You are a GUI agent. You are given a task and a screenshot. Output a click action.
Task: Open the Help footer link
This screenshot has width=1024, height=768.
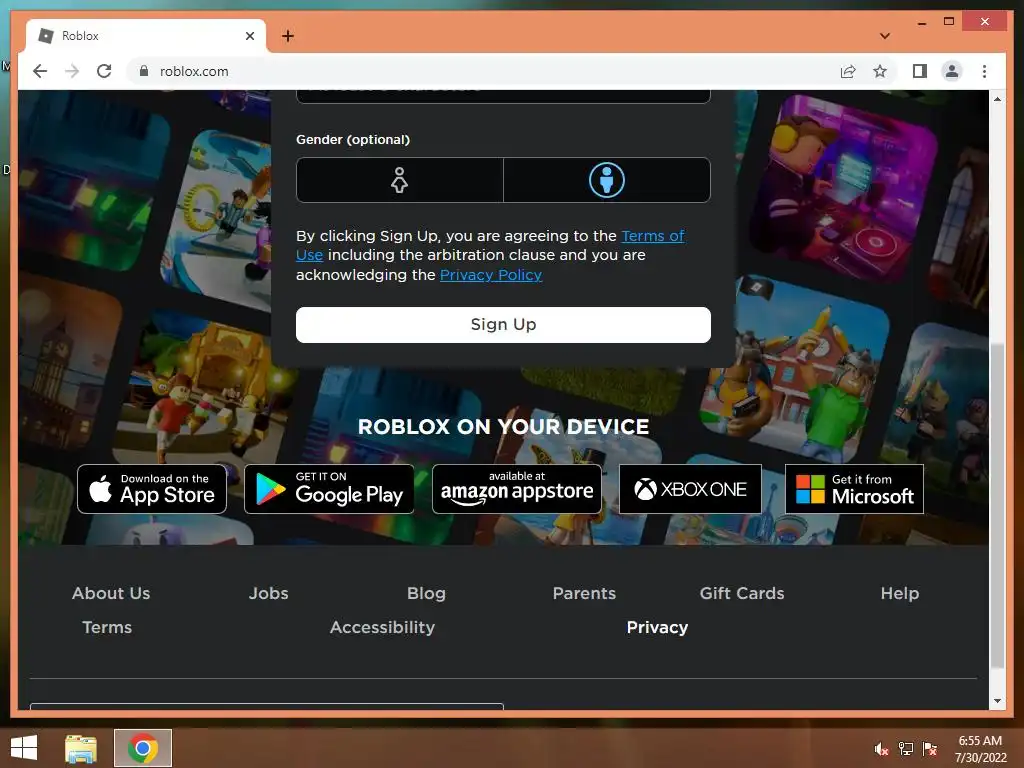point(900,593)
